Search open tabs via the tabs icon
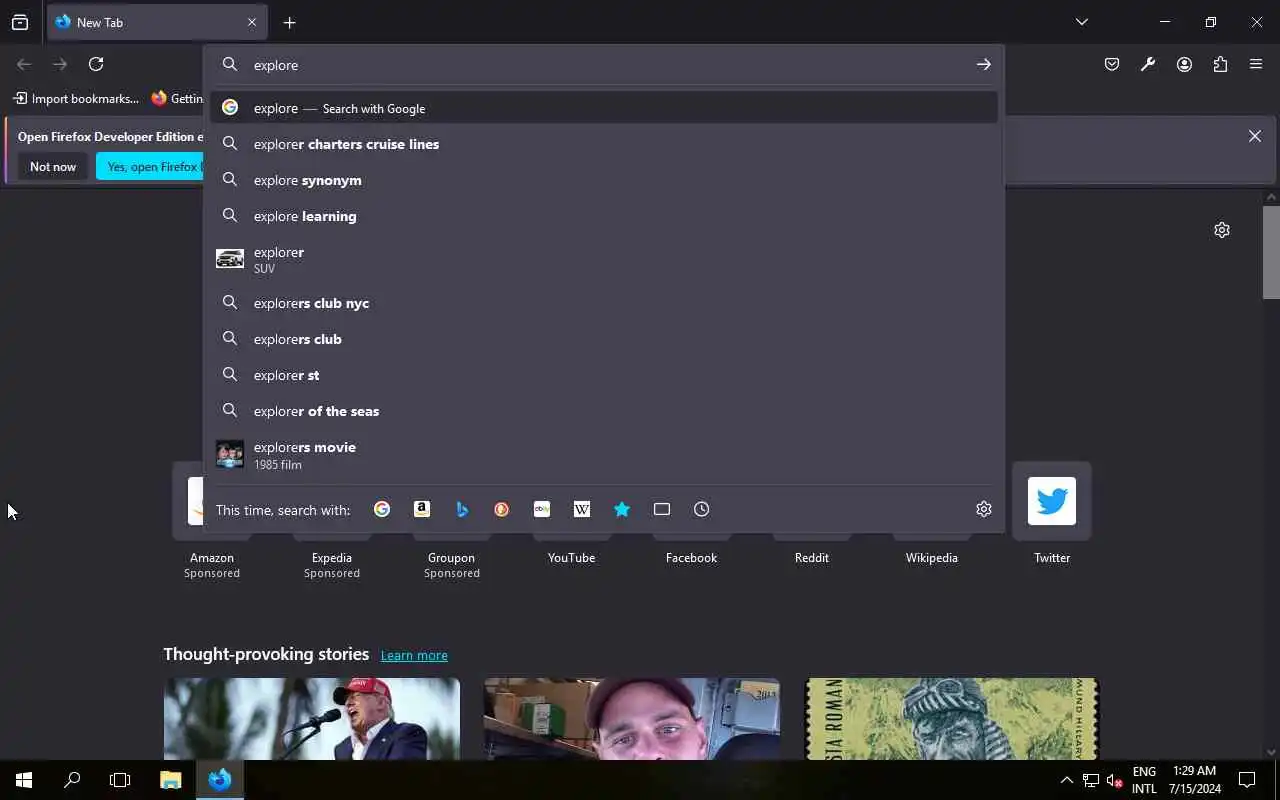Screen dimensions: 1280x800 (x=662, y=509)
